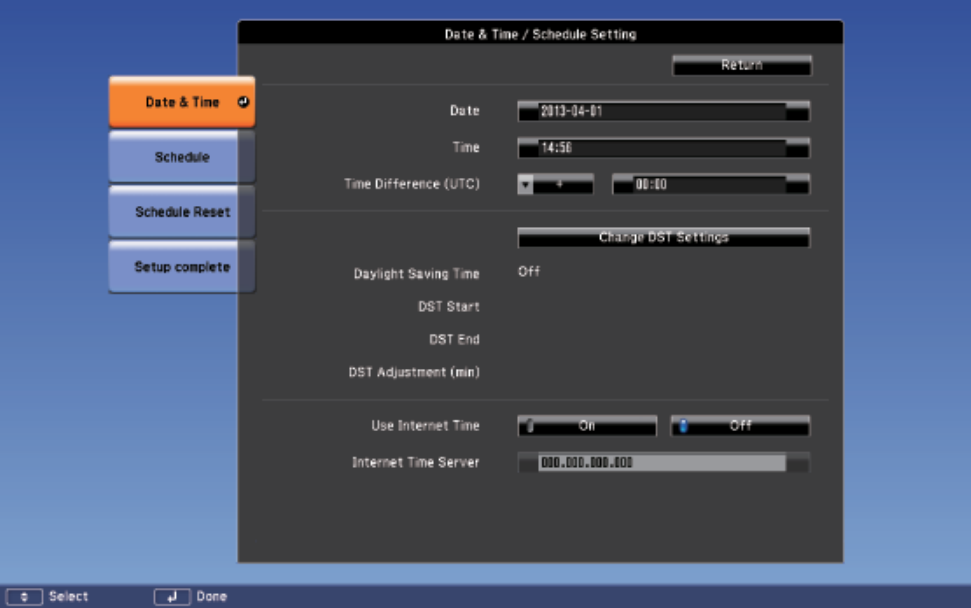Open the Schedule Reset tab
The width and height of the screenshot is (971, 608).
click(x=181, y=212)
